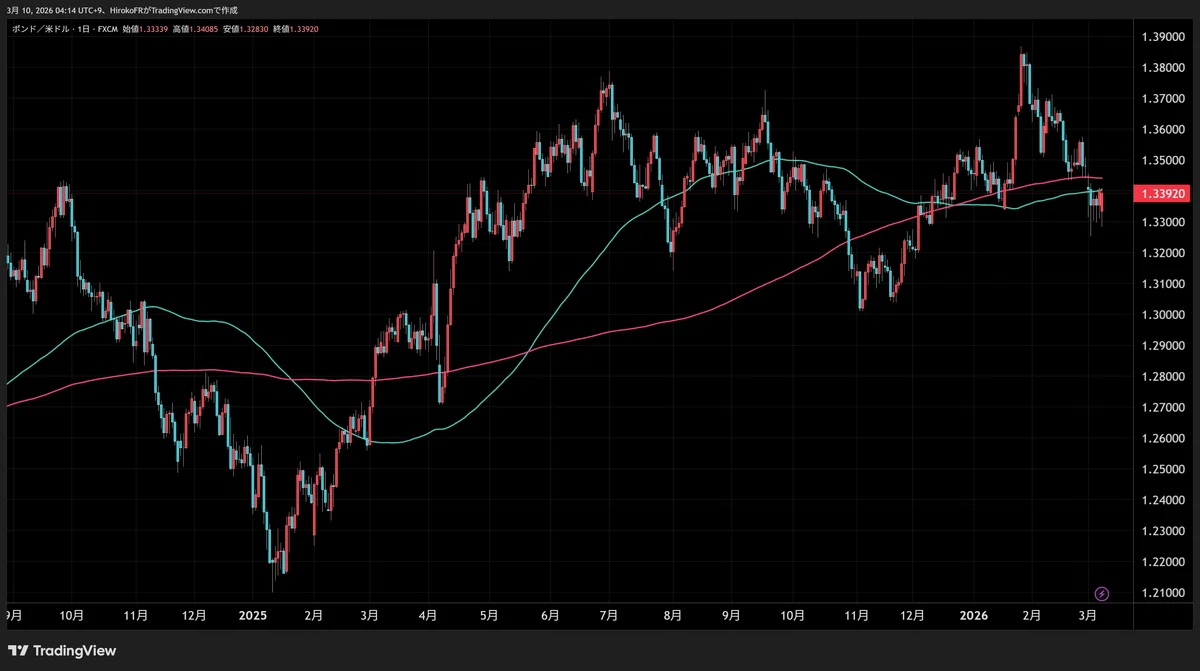Click the 5月 label on time axis
The height and width of the screenshot is (671, 1200).
[x=489, y=617]
